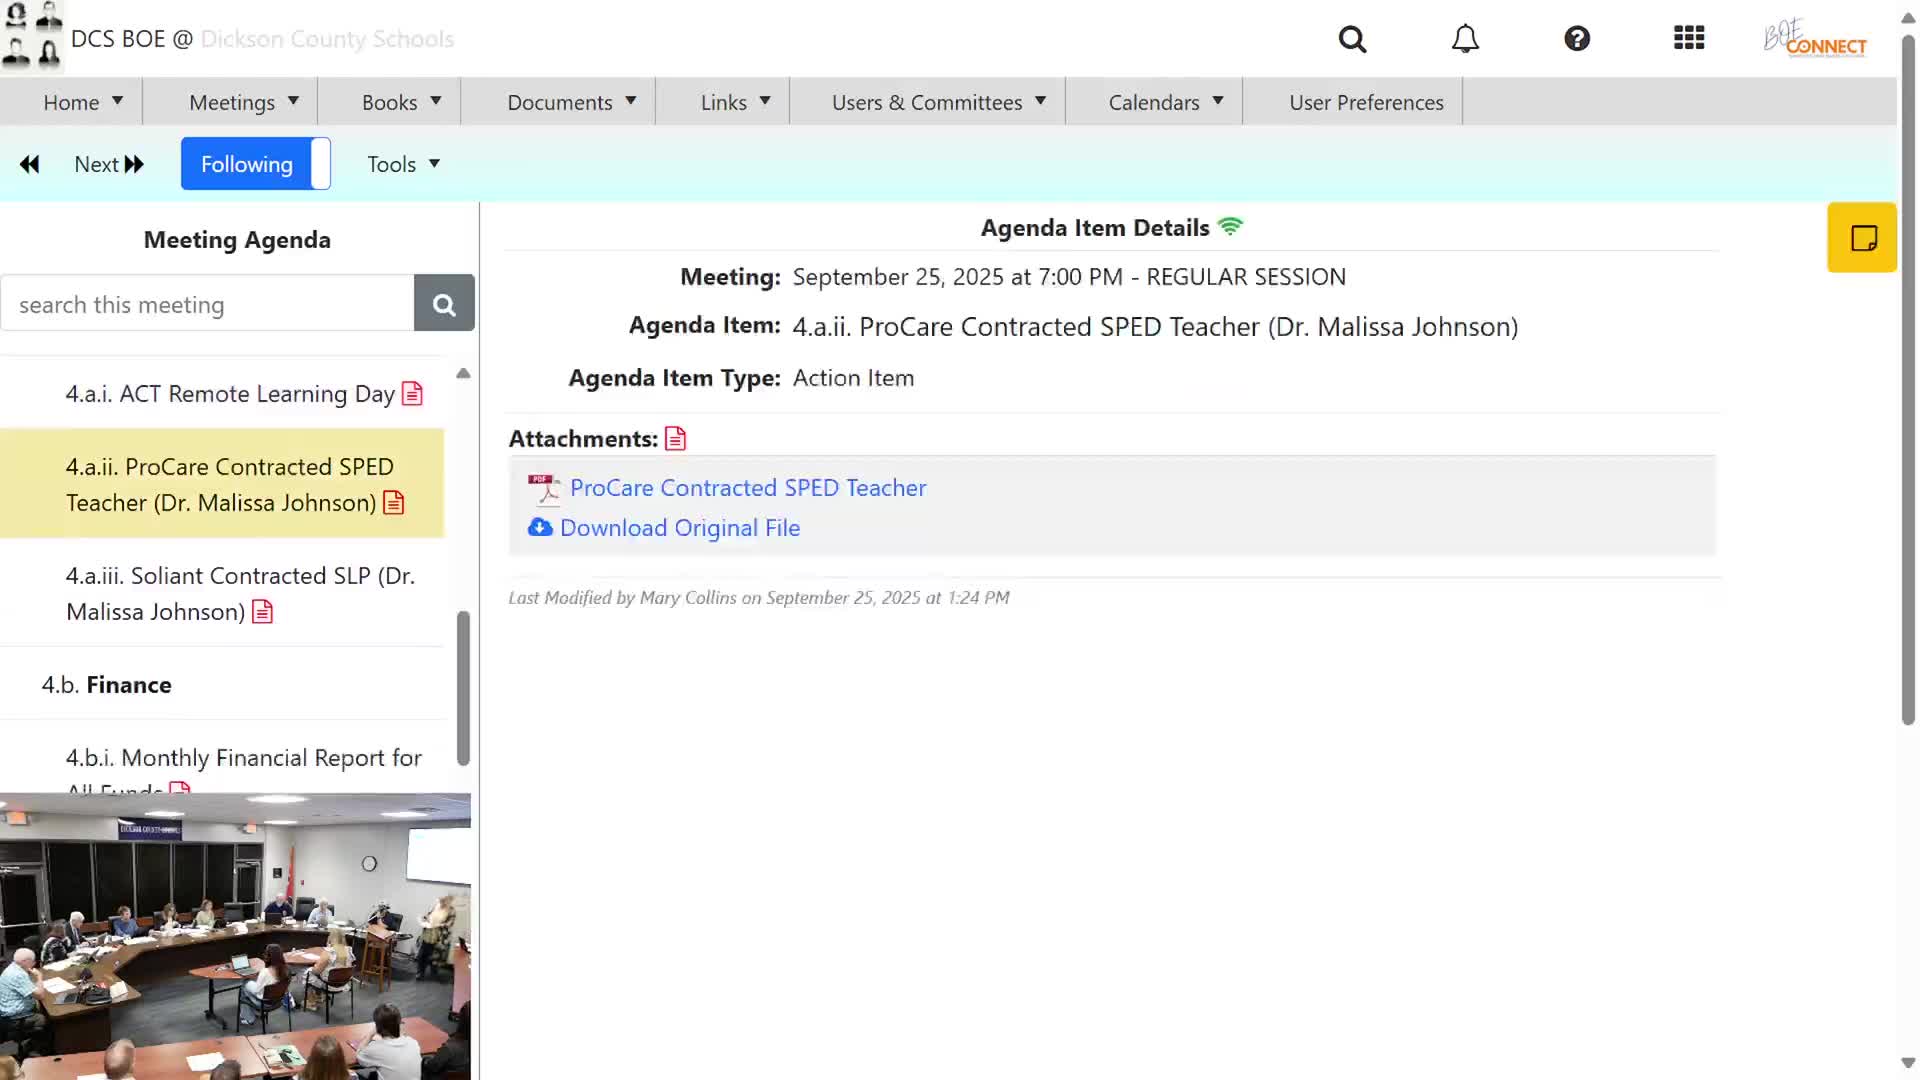
Task: Click the agenda list scrollbar
Action: point(463,688)
